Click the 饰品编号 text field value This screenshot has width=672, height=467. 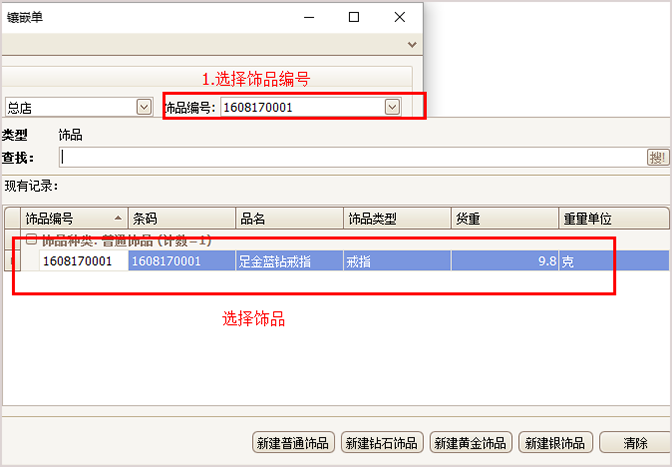303,107
